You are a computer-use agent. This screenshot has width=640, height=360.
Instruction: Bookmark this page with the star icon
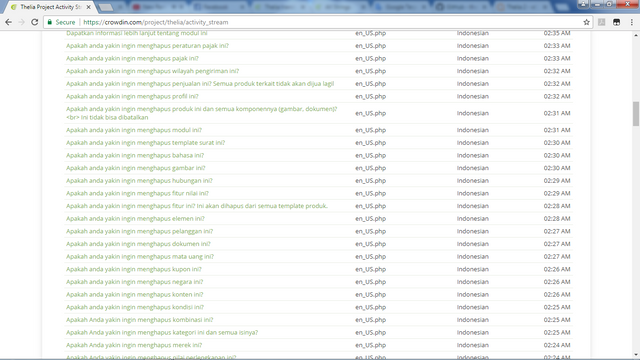click(x=587, y=22)
